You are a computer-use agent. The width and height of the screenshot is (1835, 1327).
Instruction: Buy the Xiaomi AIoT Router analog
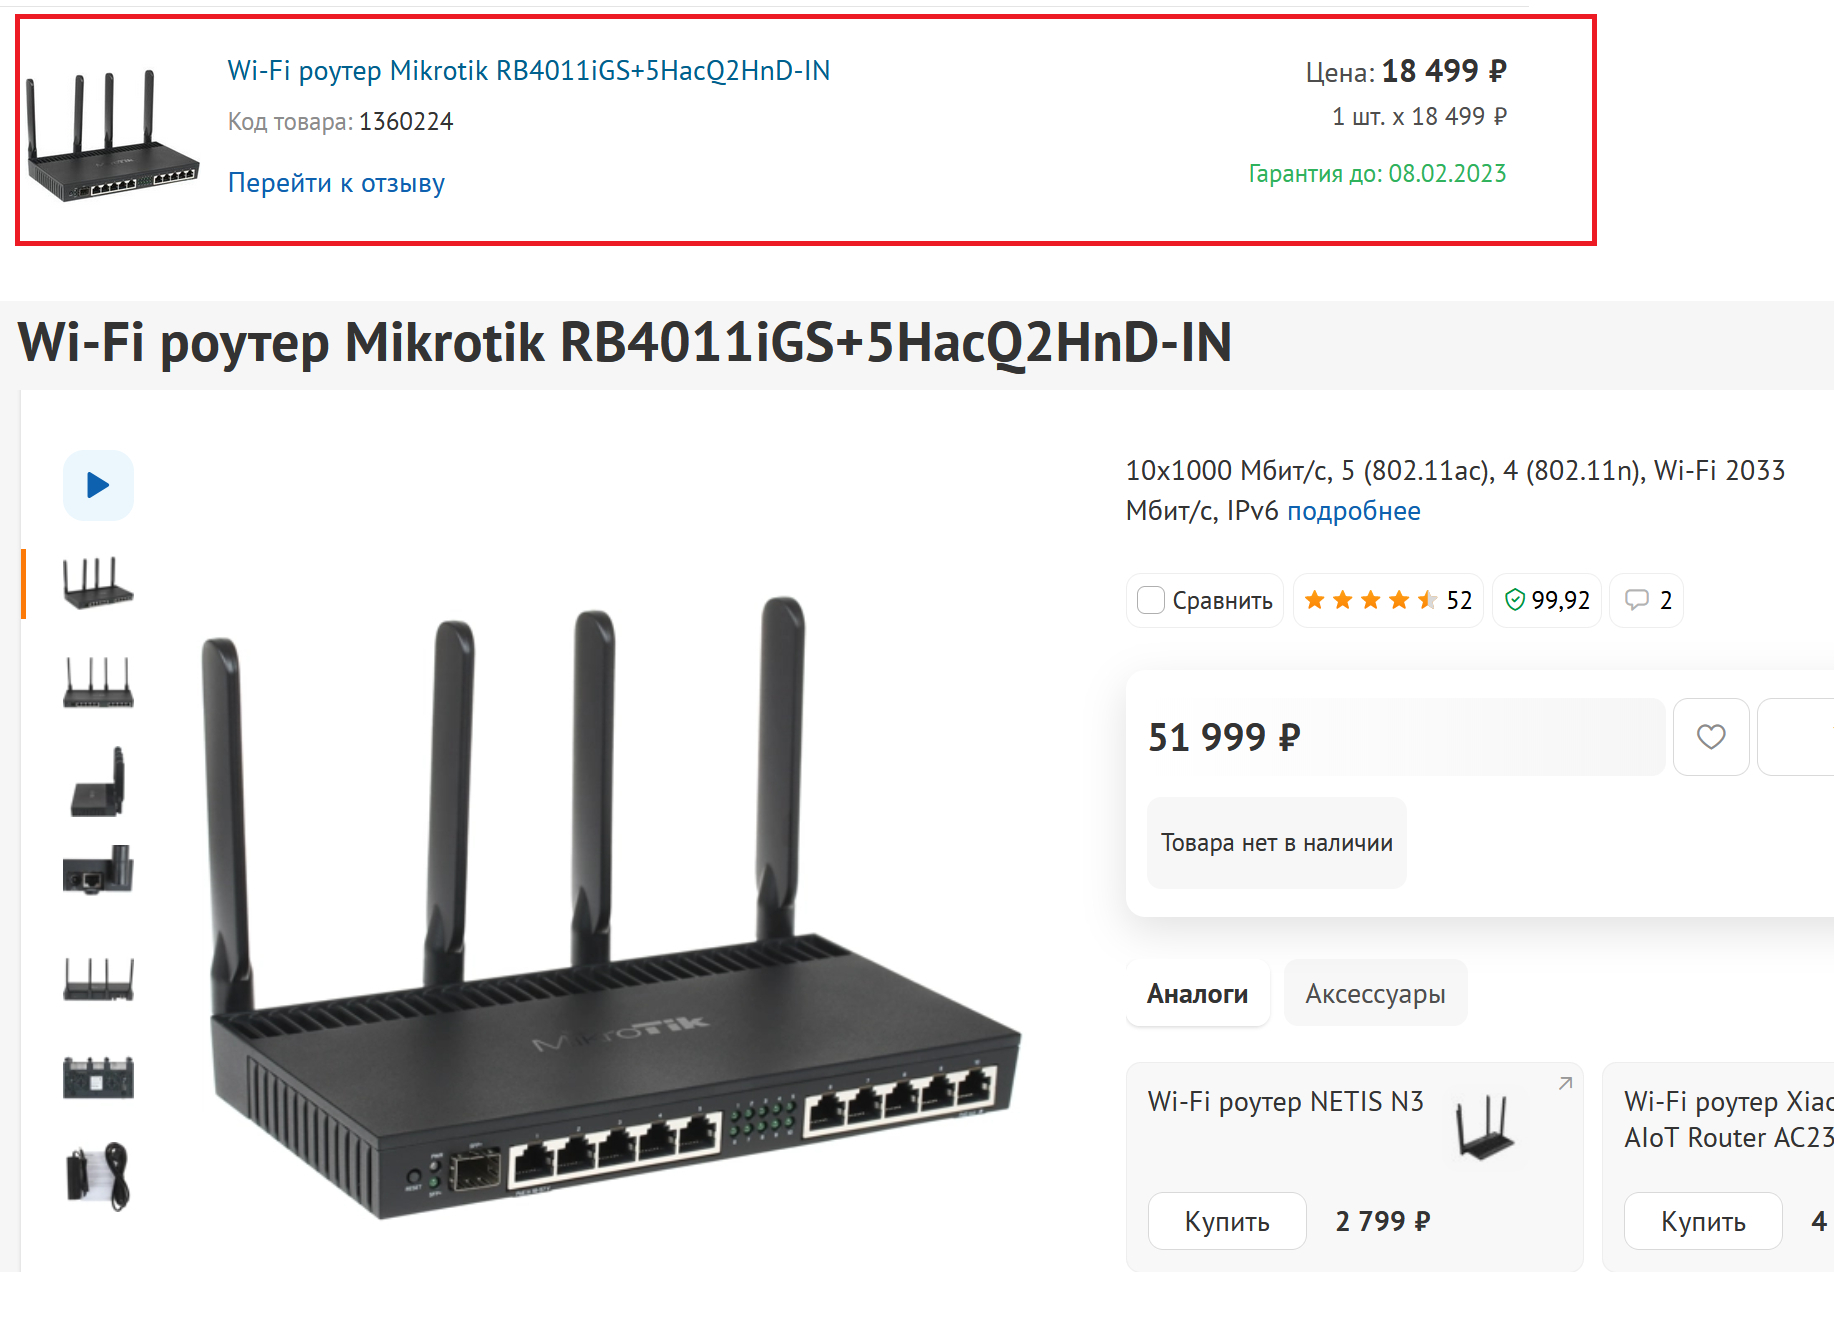tap(1702, 1221)
